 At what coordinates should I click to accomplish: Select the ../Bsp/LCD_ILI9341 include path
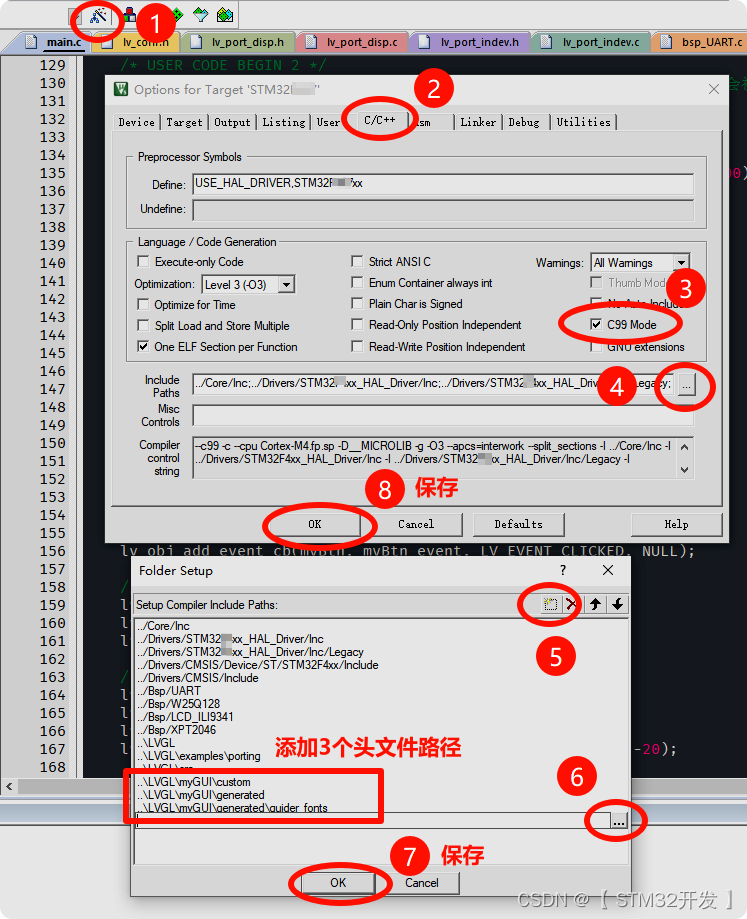[185, 716]
